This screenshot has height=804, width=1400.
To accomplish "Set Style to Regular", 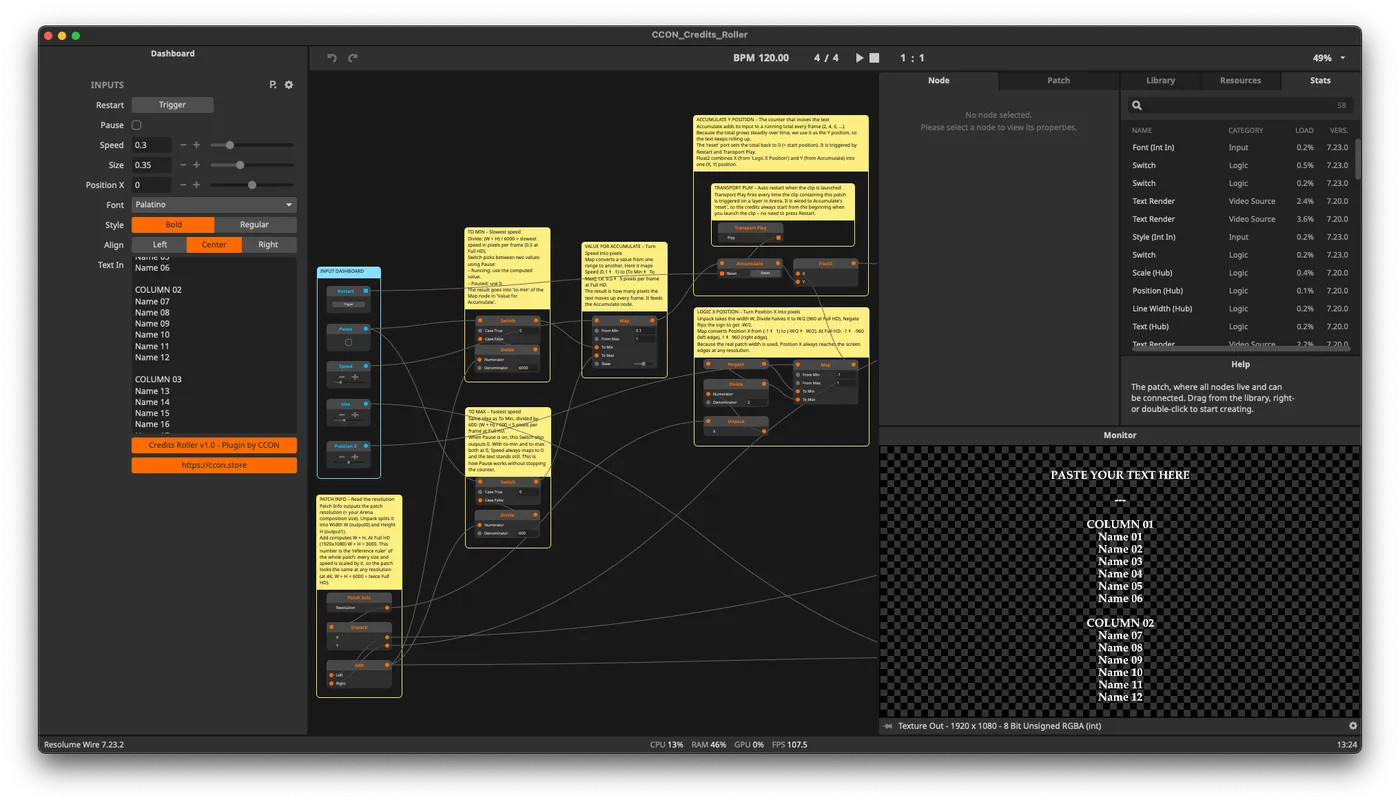I will tap(255, 225).
